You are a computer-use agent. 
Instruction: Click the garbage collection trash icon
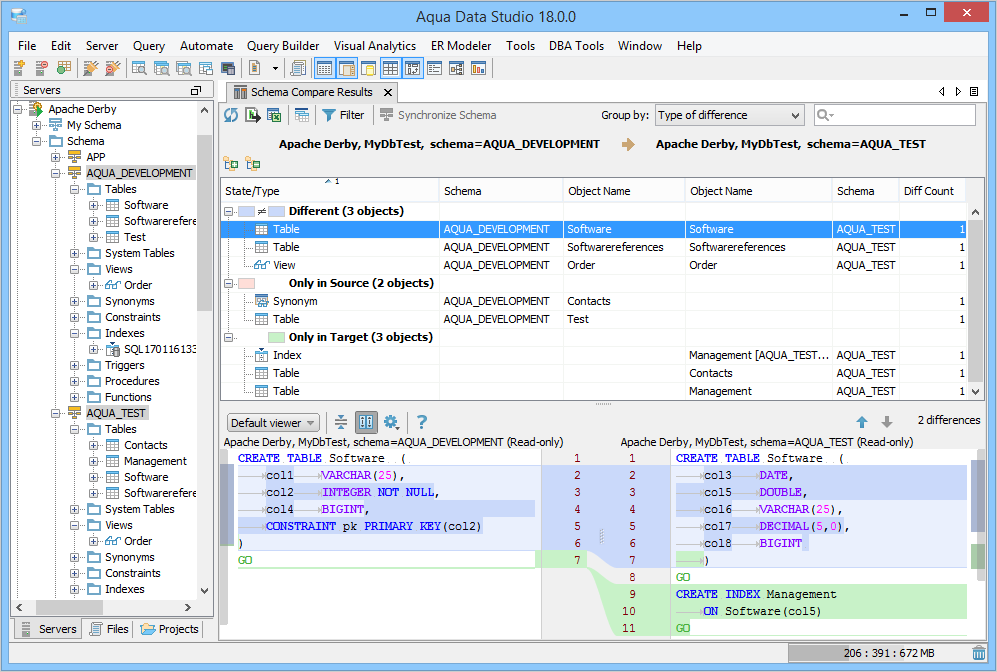click(979, 653)
